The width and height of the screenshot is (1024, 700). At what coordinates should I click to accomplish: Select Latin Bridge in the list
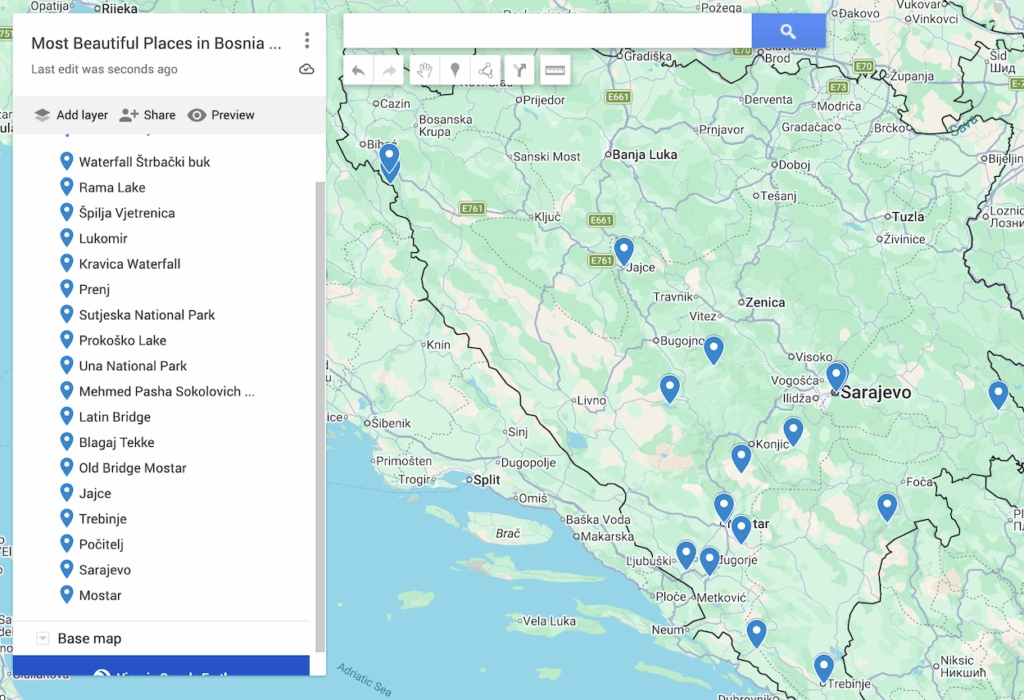[x=115, y=417]
